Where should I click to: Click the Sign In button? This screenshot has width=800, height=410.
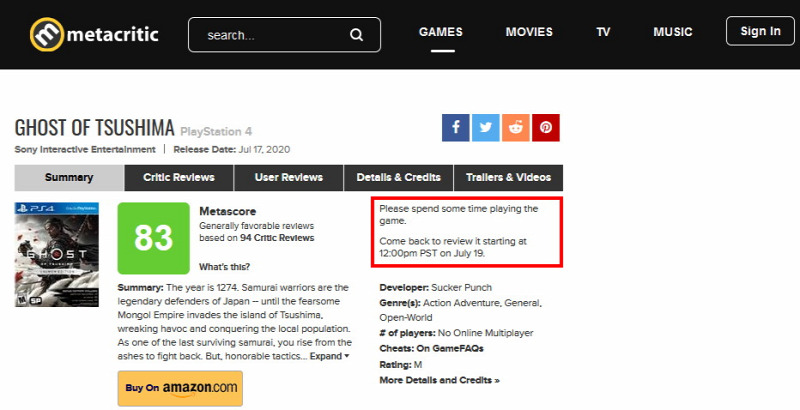[760, 31]
